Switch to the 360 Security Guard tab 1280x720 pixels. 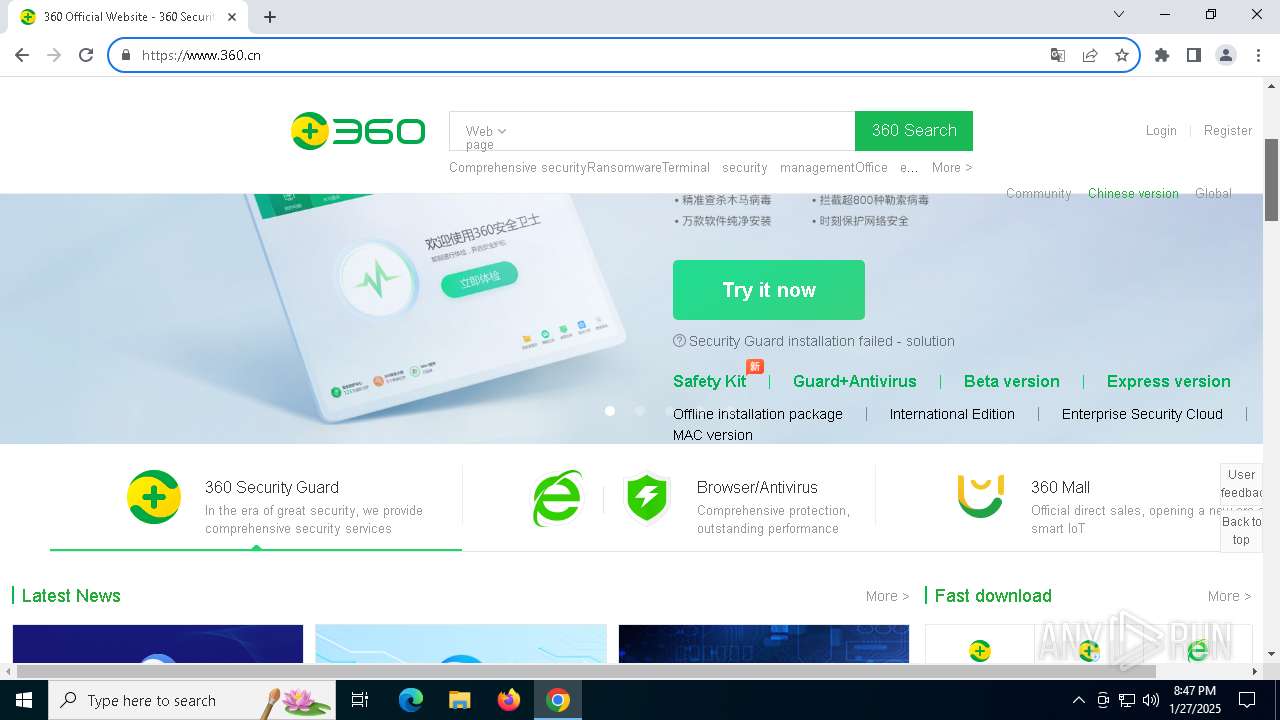256,508
